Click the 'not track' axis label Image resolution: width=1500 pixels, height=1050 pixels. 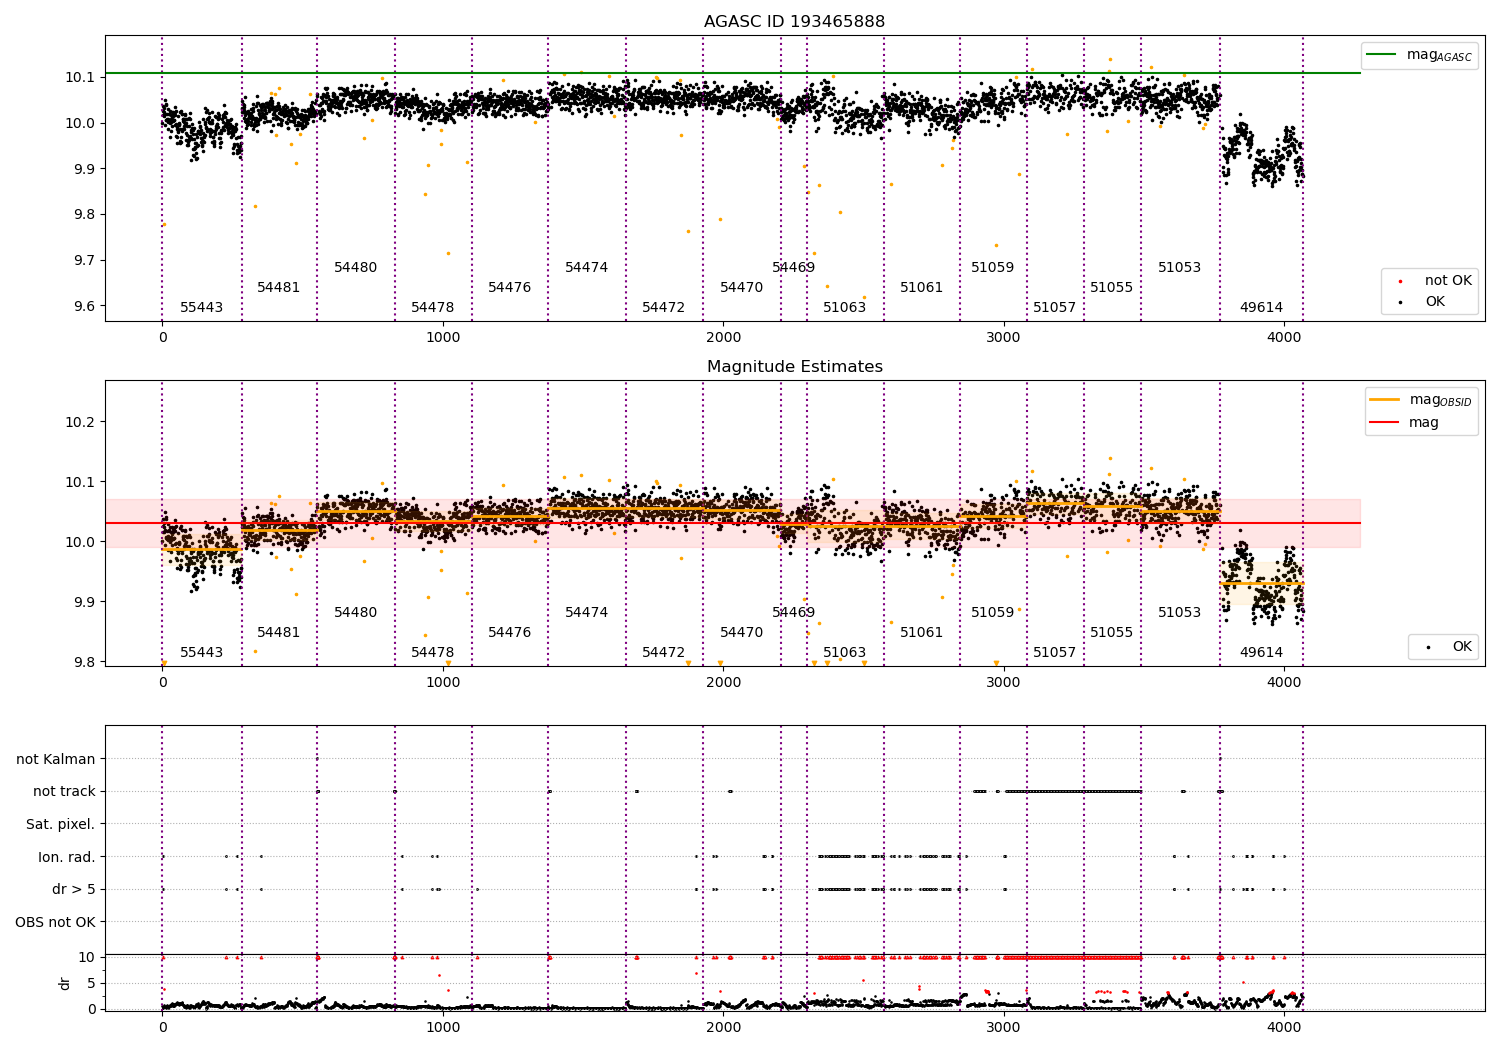coord(64,792)
